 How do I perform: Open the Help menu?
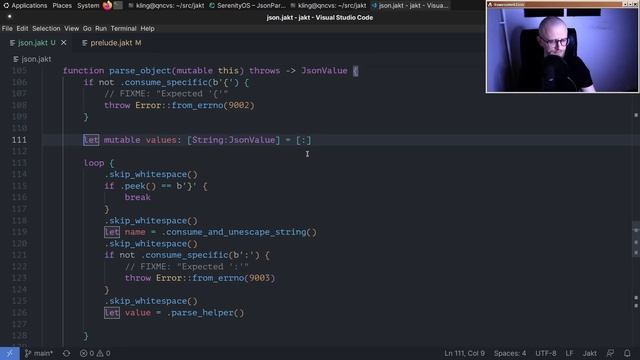click(x=147, y=29)
